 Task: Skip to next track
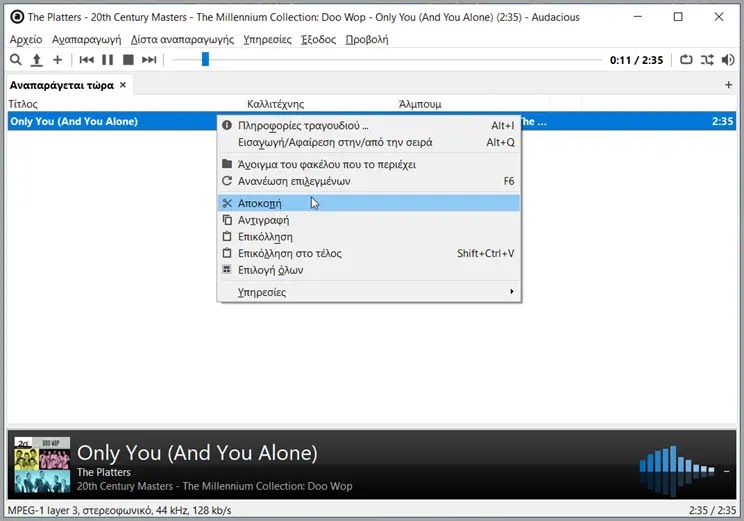149,60
